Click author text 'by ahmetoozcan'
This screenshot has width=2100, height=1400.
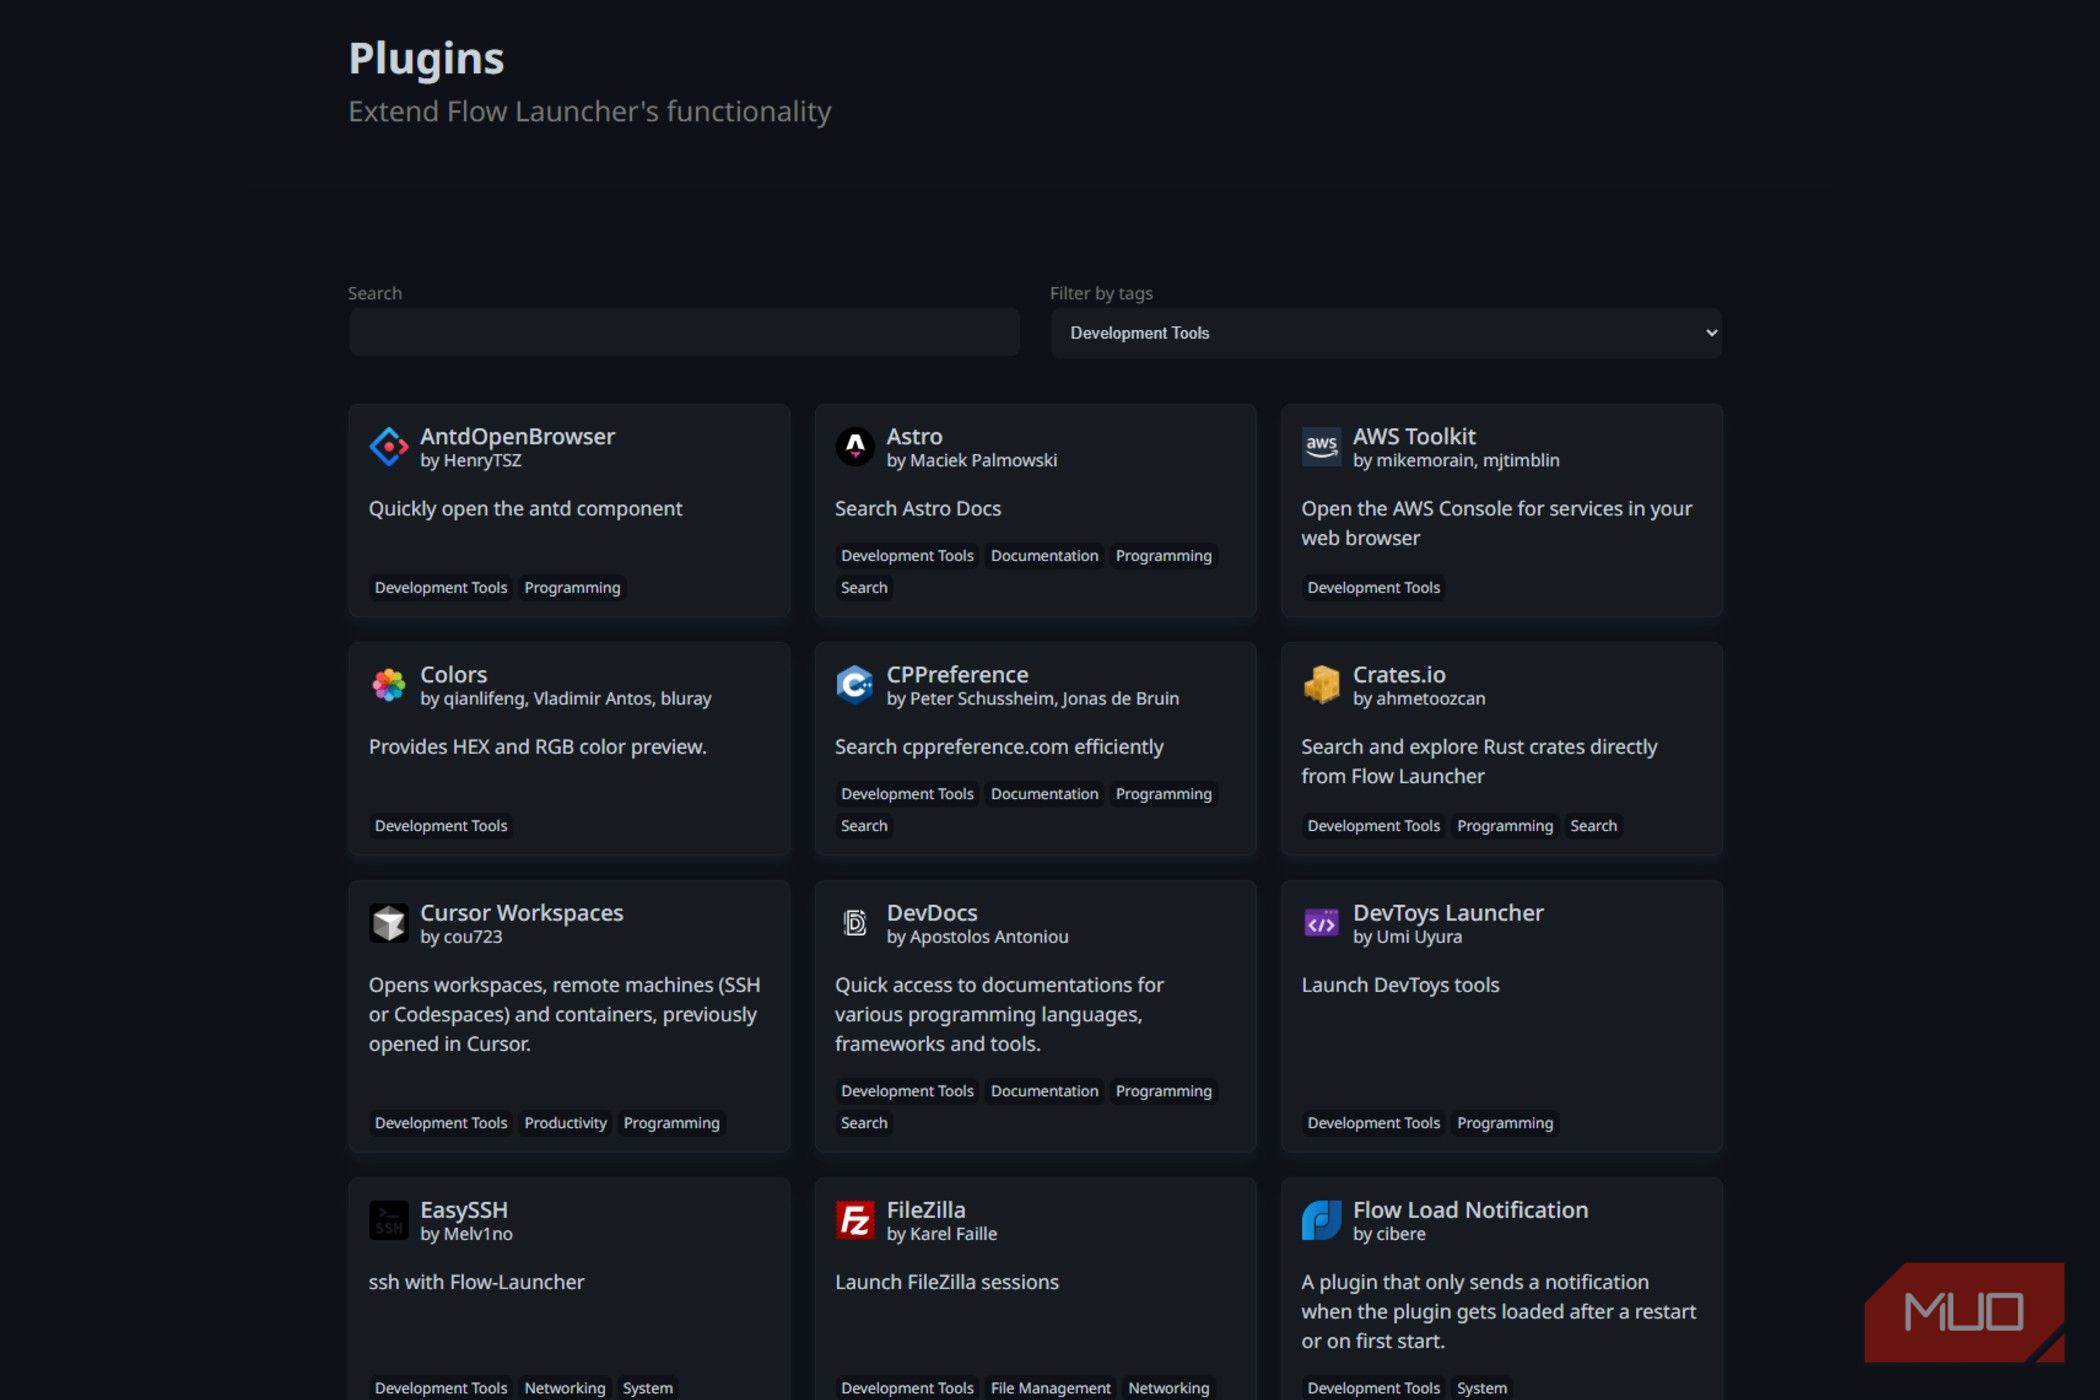(x=1418, y=699)
